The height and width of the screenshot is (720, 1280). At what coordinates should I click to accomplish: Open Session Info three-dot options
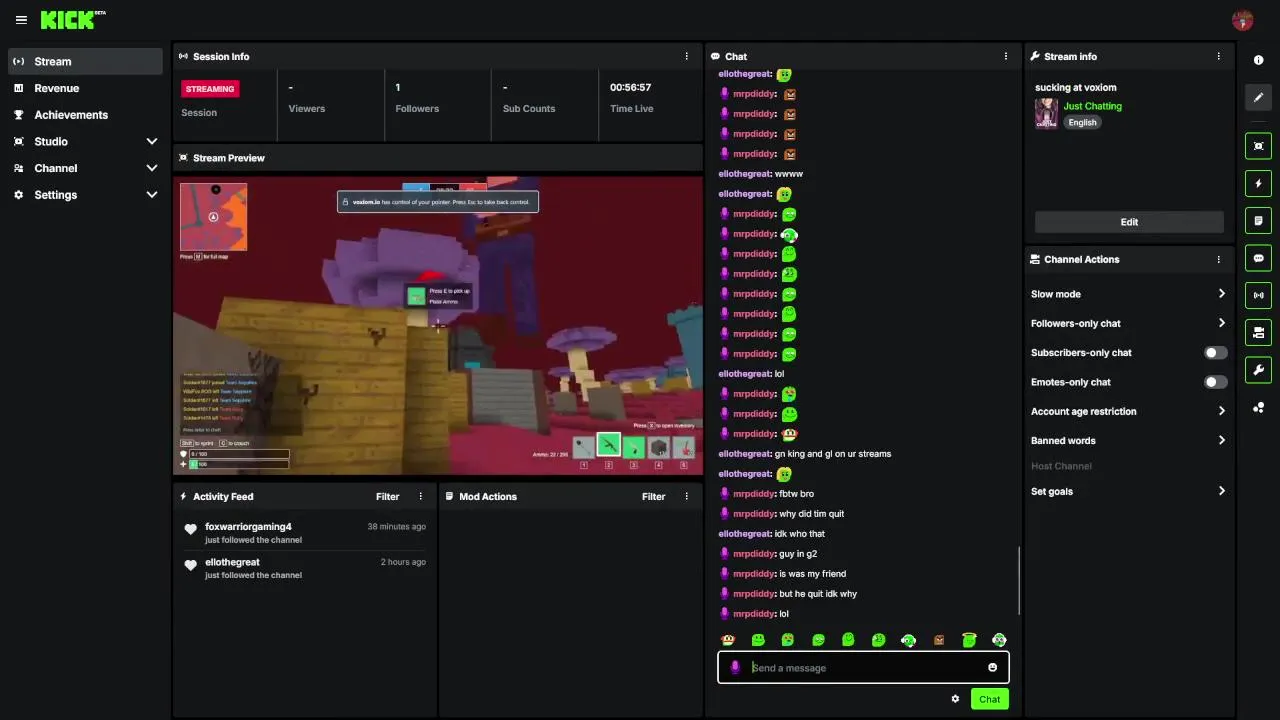pos(686,57)
